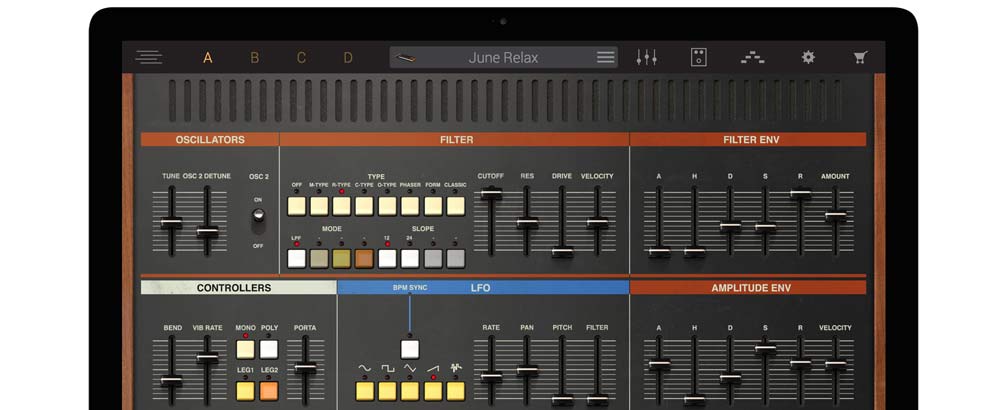The image size is (1000, 410).
Task: Adjust the LFO PITCH slider
Action: 562,400
